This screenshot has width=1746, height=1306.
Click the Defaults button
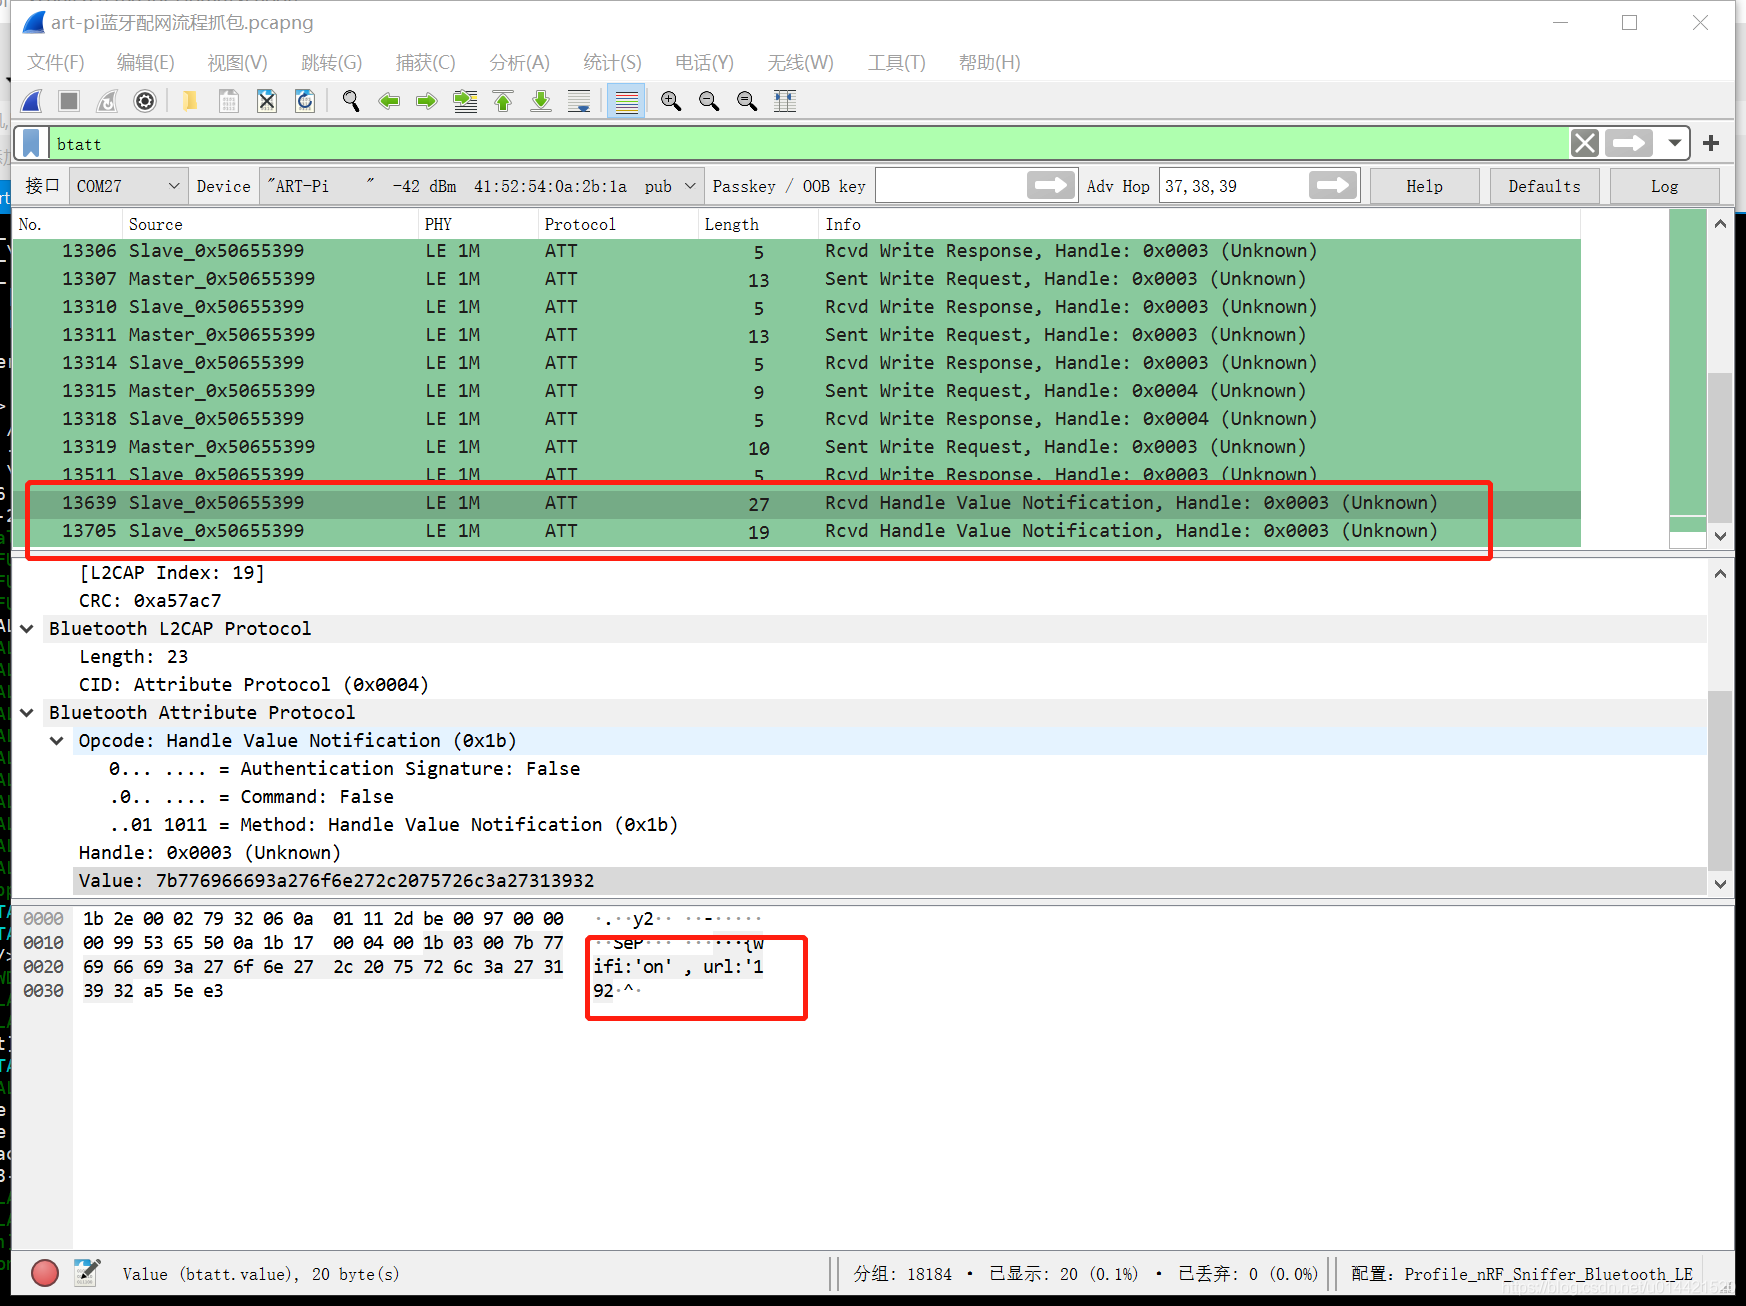click(x=1544, y=186)
